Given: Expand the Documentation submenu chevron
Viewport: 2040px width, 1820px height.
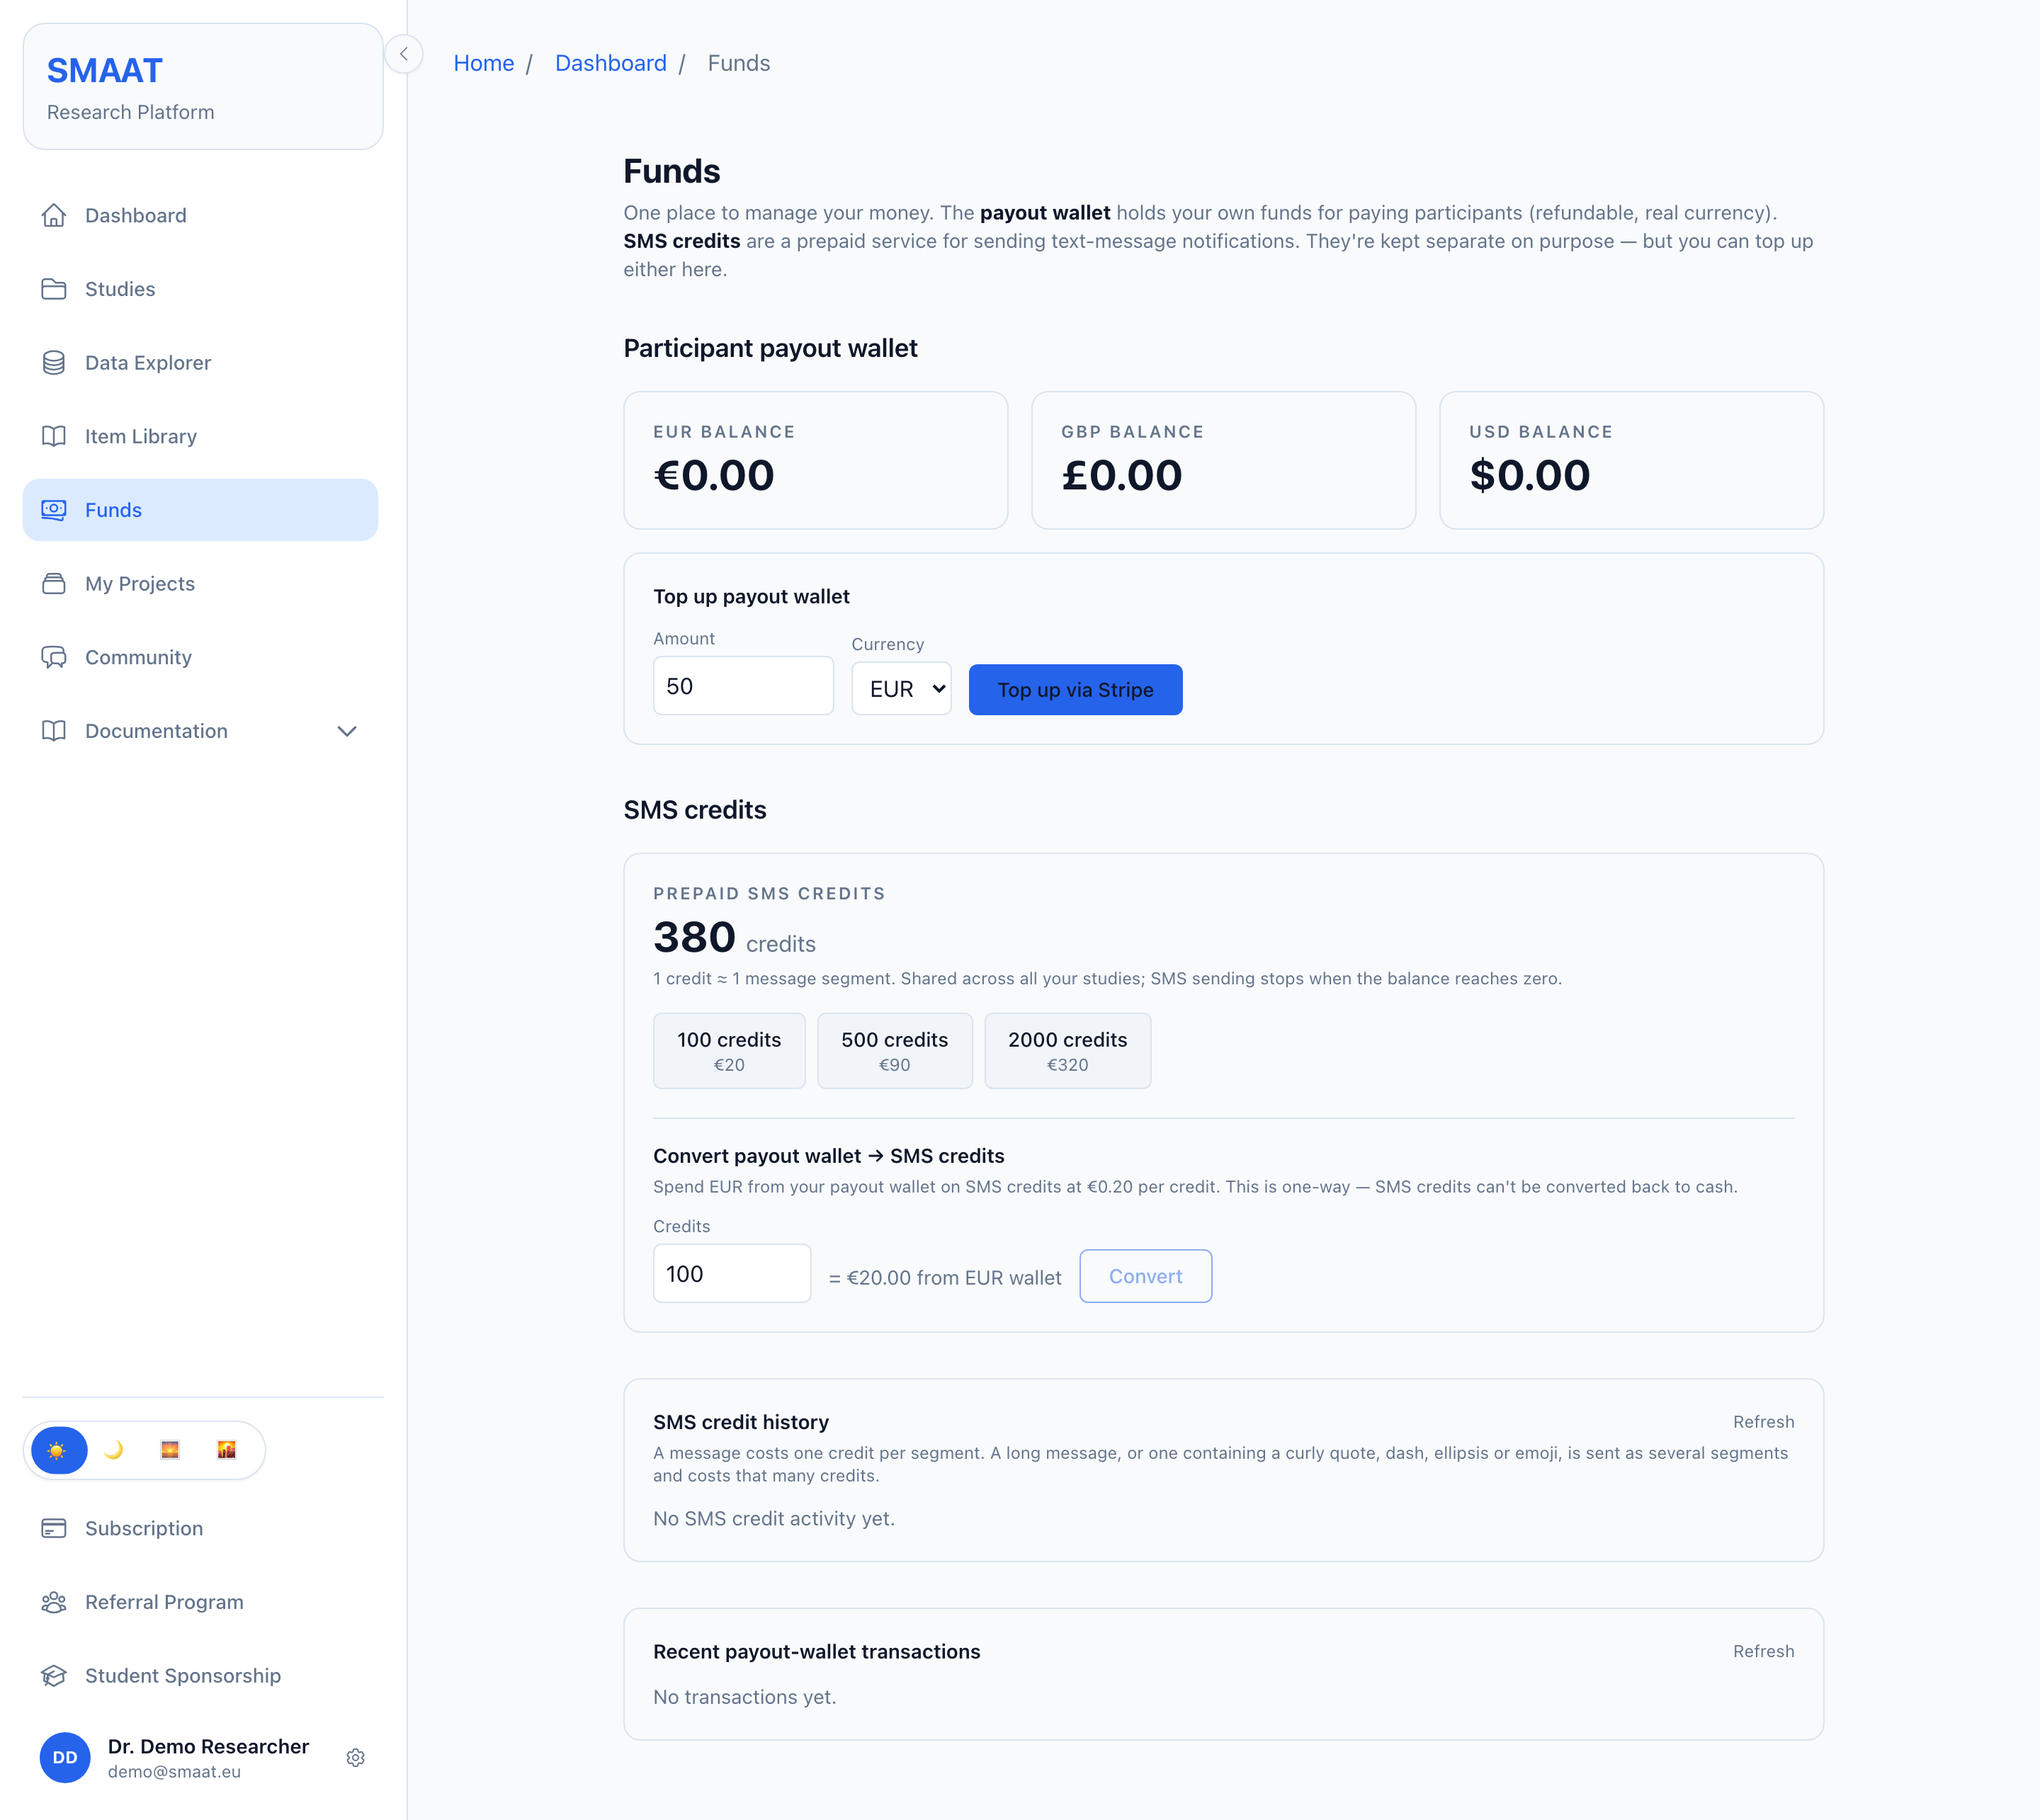Looking at the screenshot, I should [x=347, y=731].
